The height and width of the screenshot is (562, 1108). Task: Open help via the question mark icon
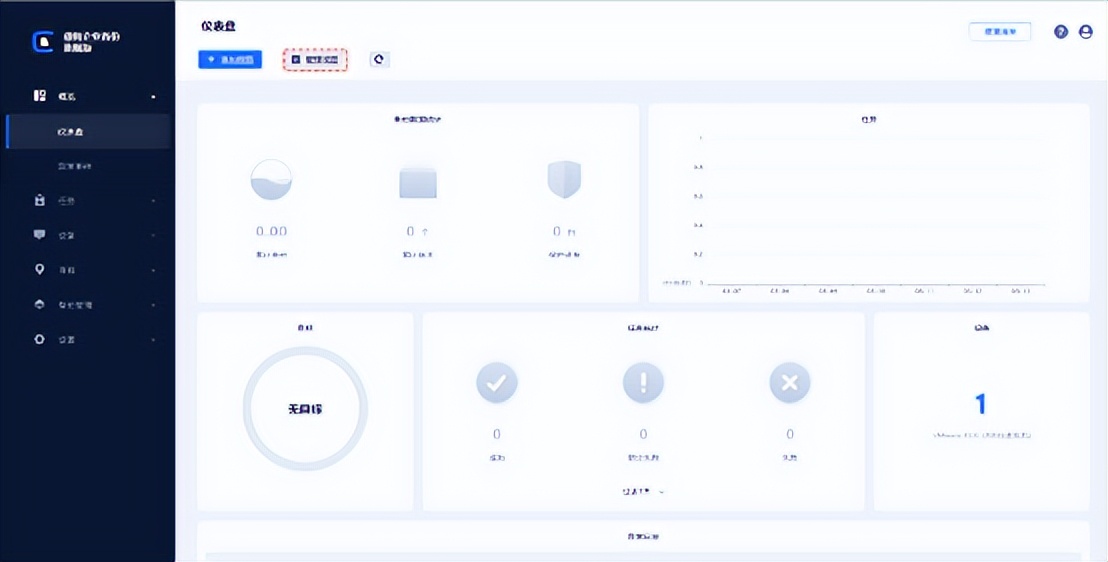click(x=1061, y=32)
